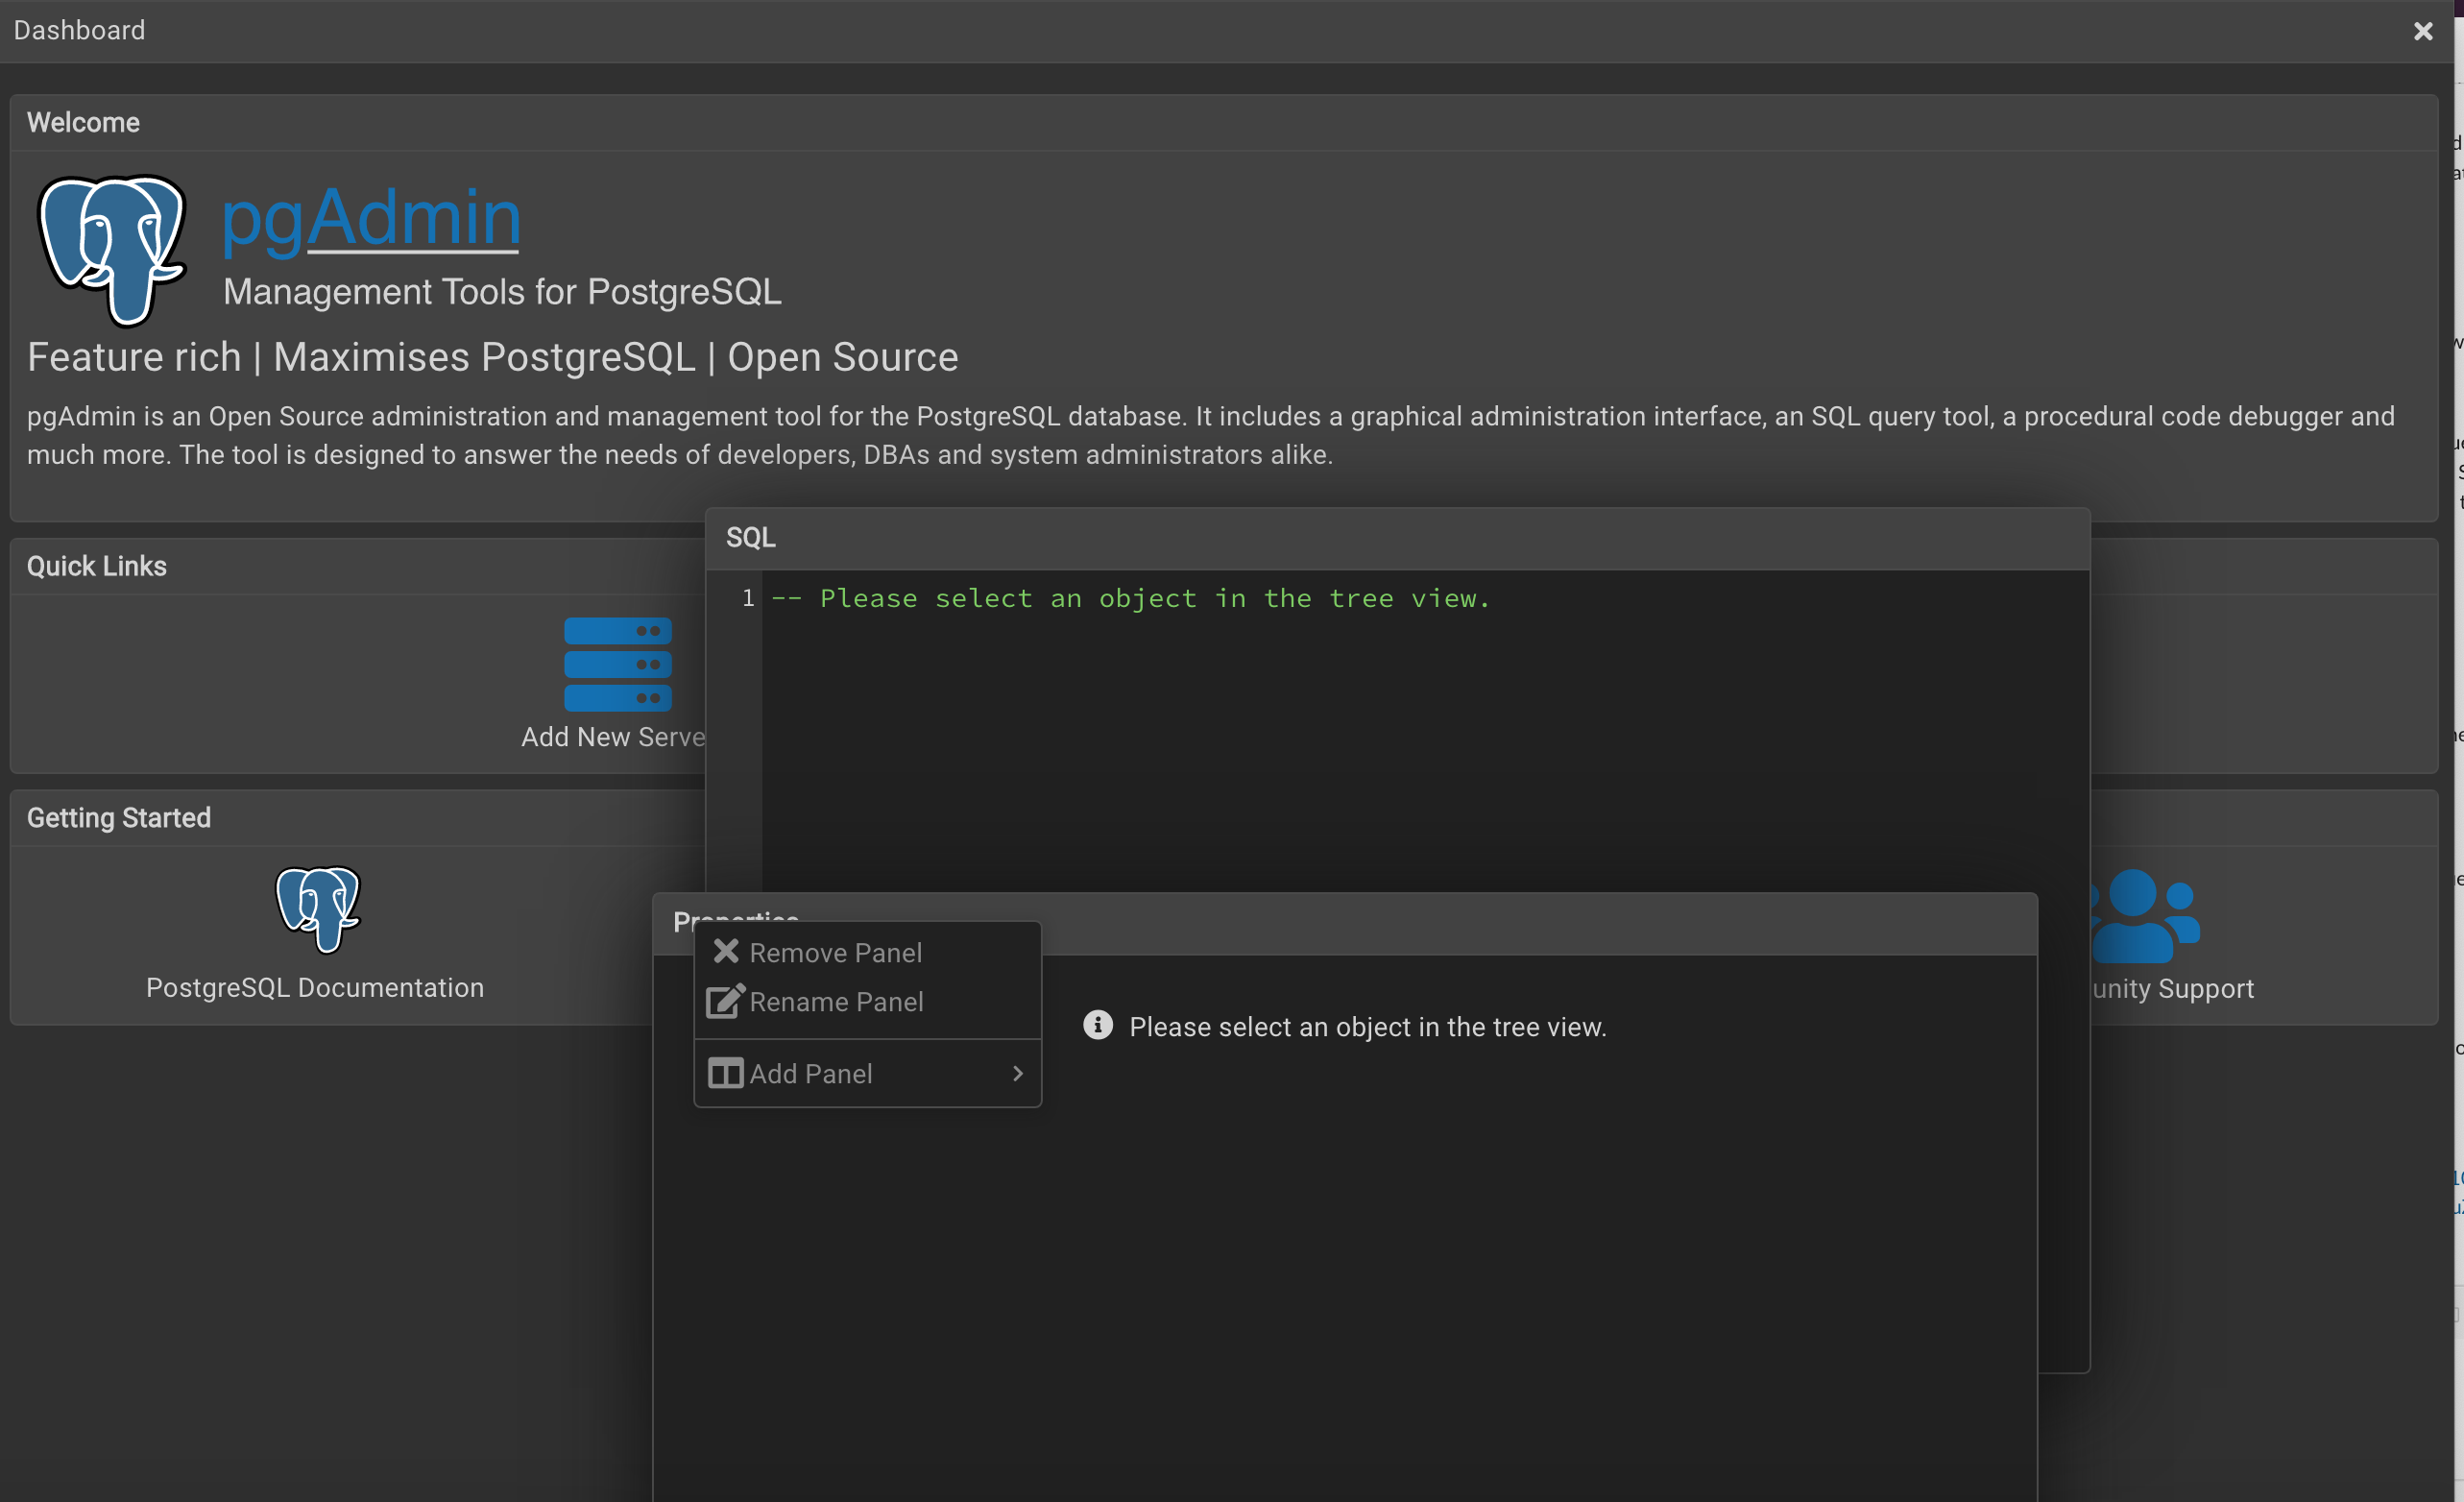Click line 1 in the SQL editor
The height and width of the screenshot is (1502, 2464).
pyautogui.click(x=1130, y=598)
